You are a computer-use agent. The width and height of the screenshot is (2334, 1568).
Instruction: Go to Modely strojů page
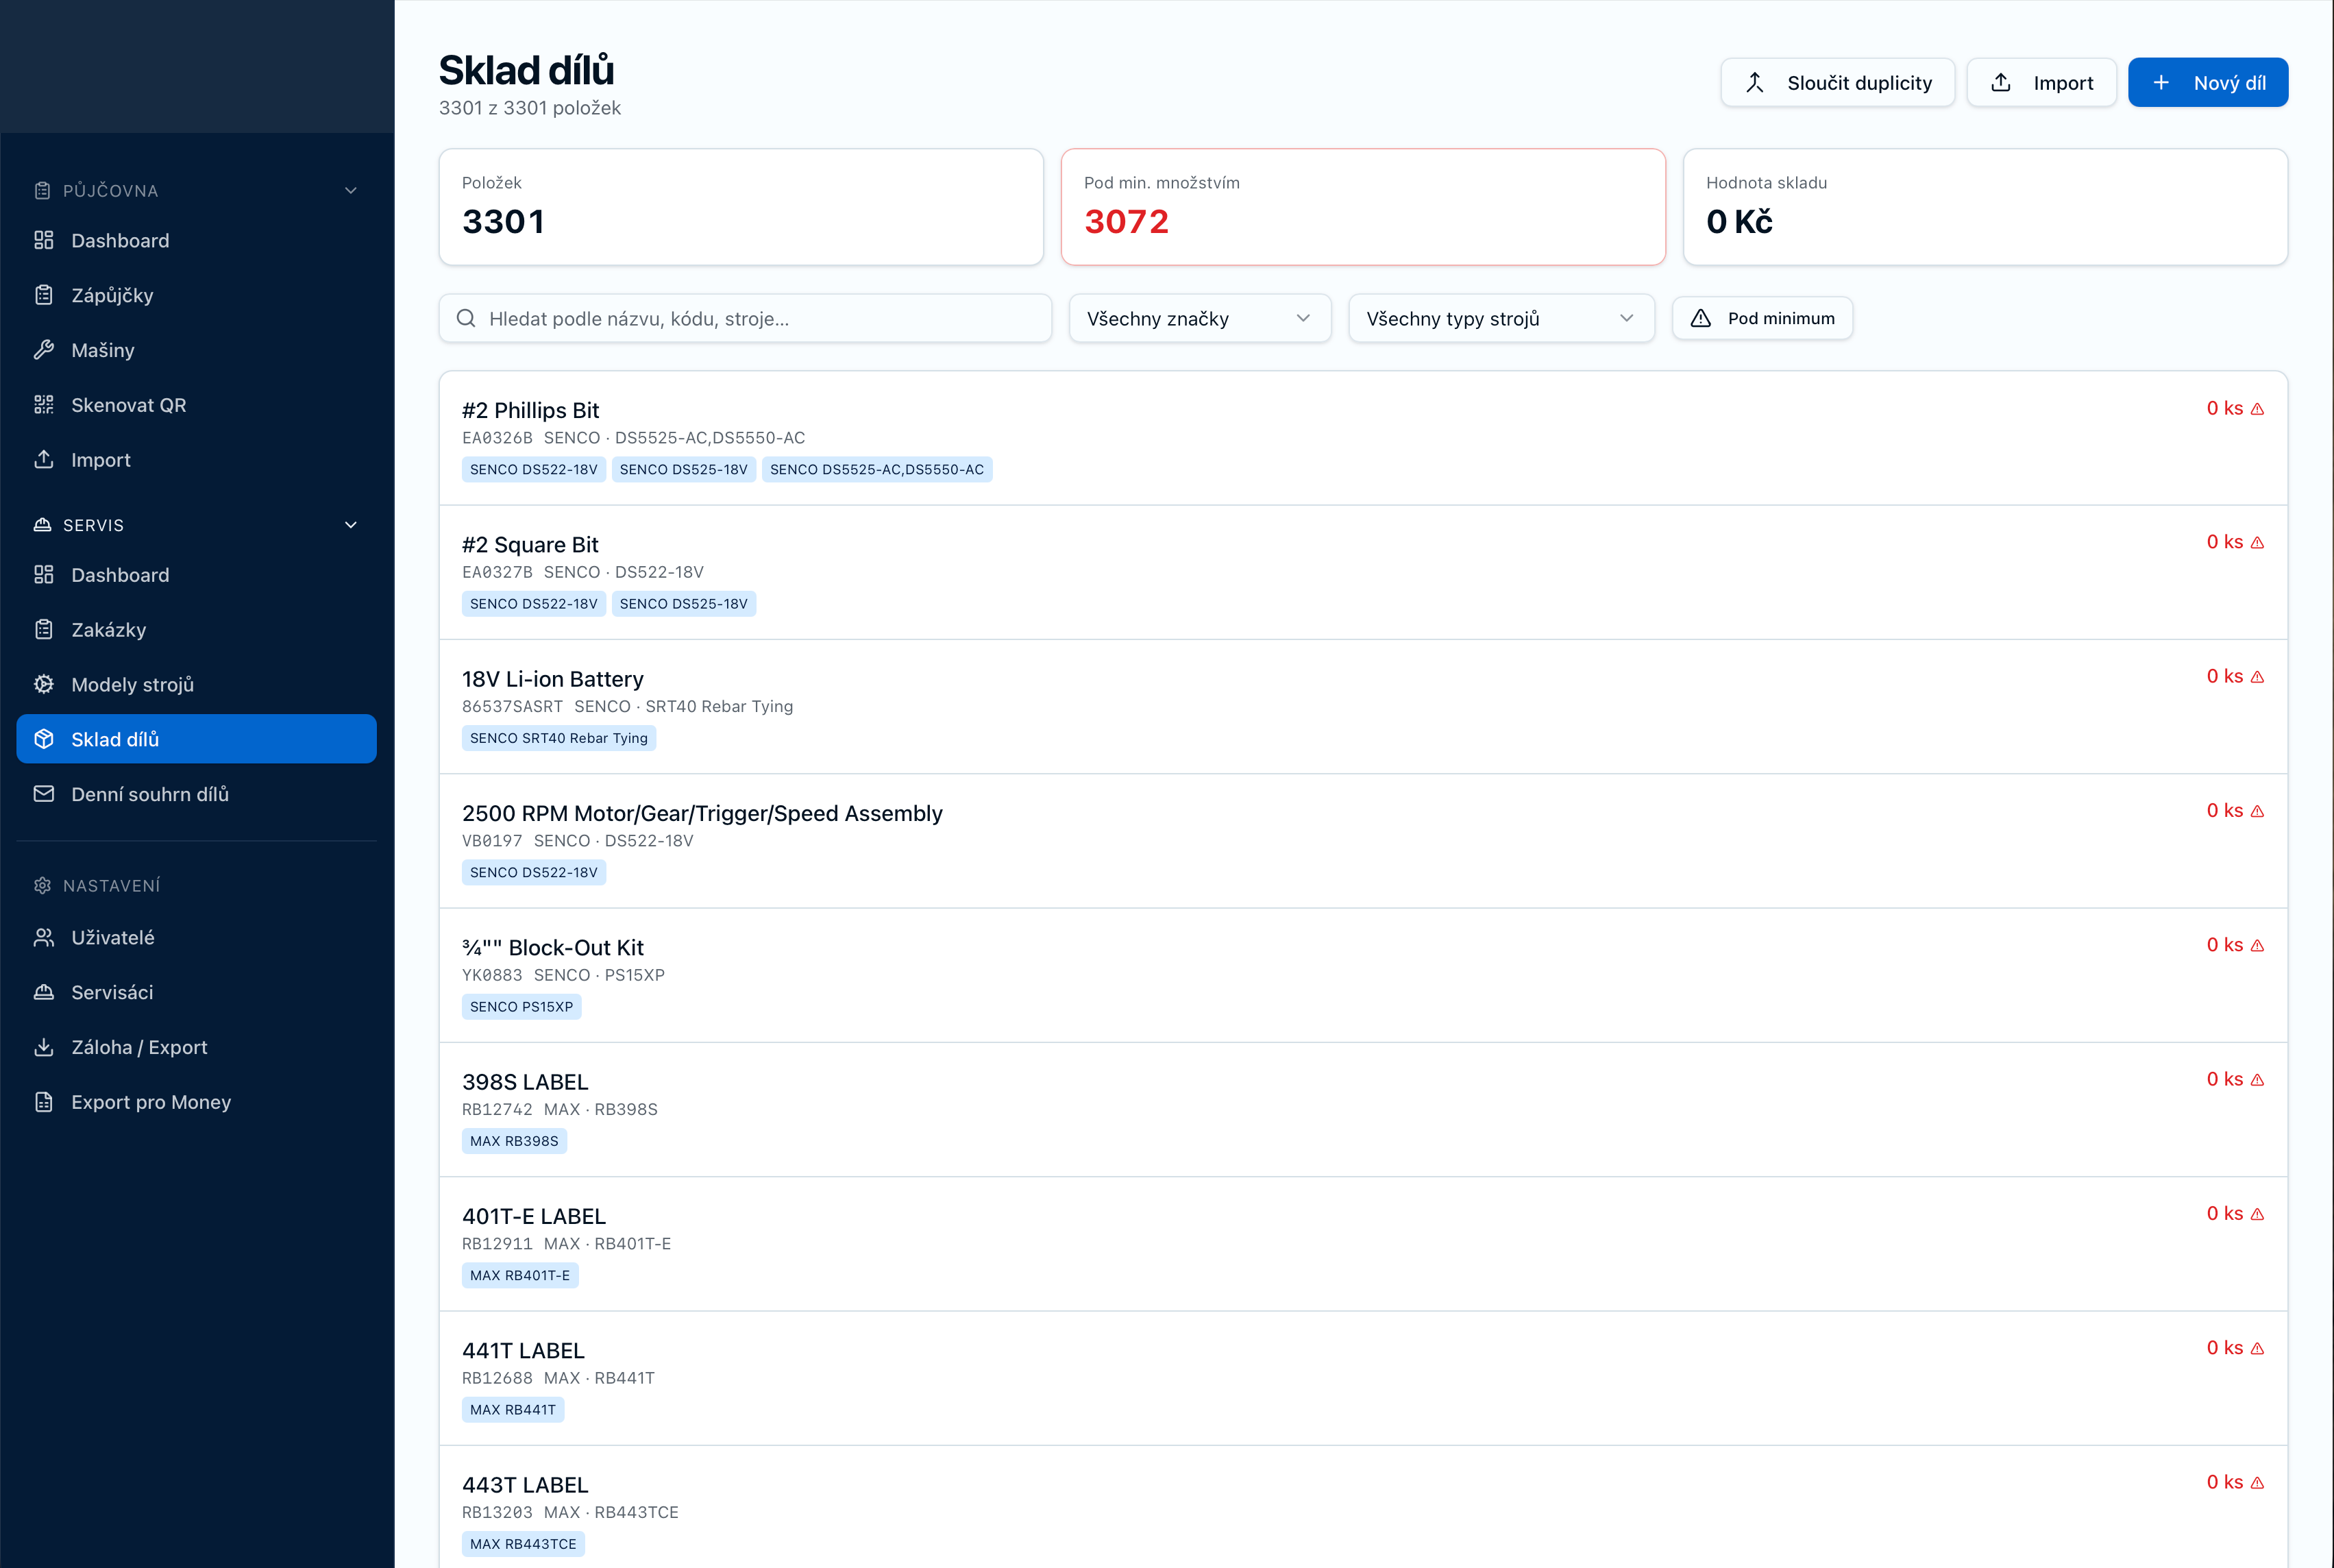[197, 685]
